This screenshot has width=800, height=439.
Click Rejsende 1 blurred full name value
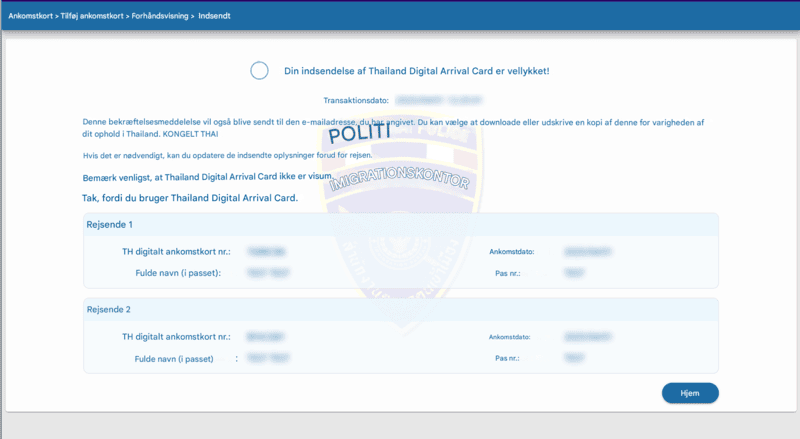coord(268,273)
